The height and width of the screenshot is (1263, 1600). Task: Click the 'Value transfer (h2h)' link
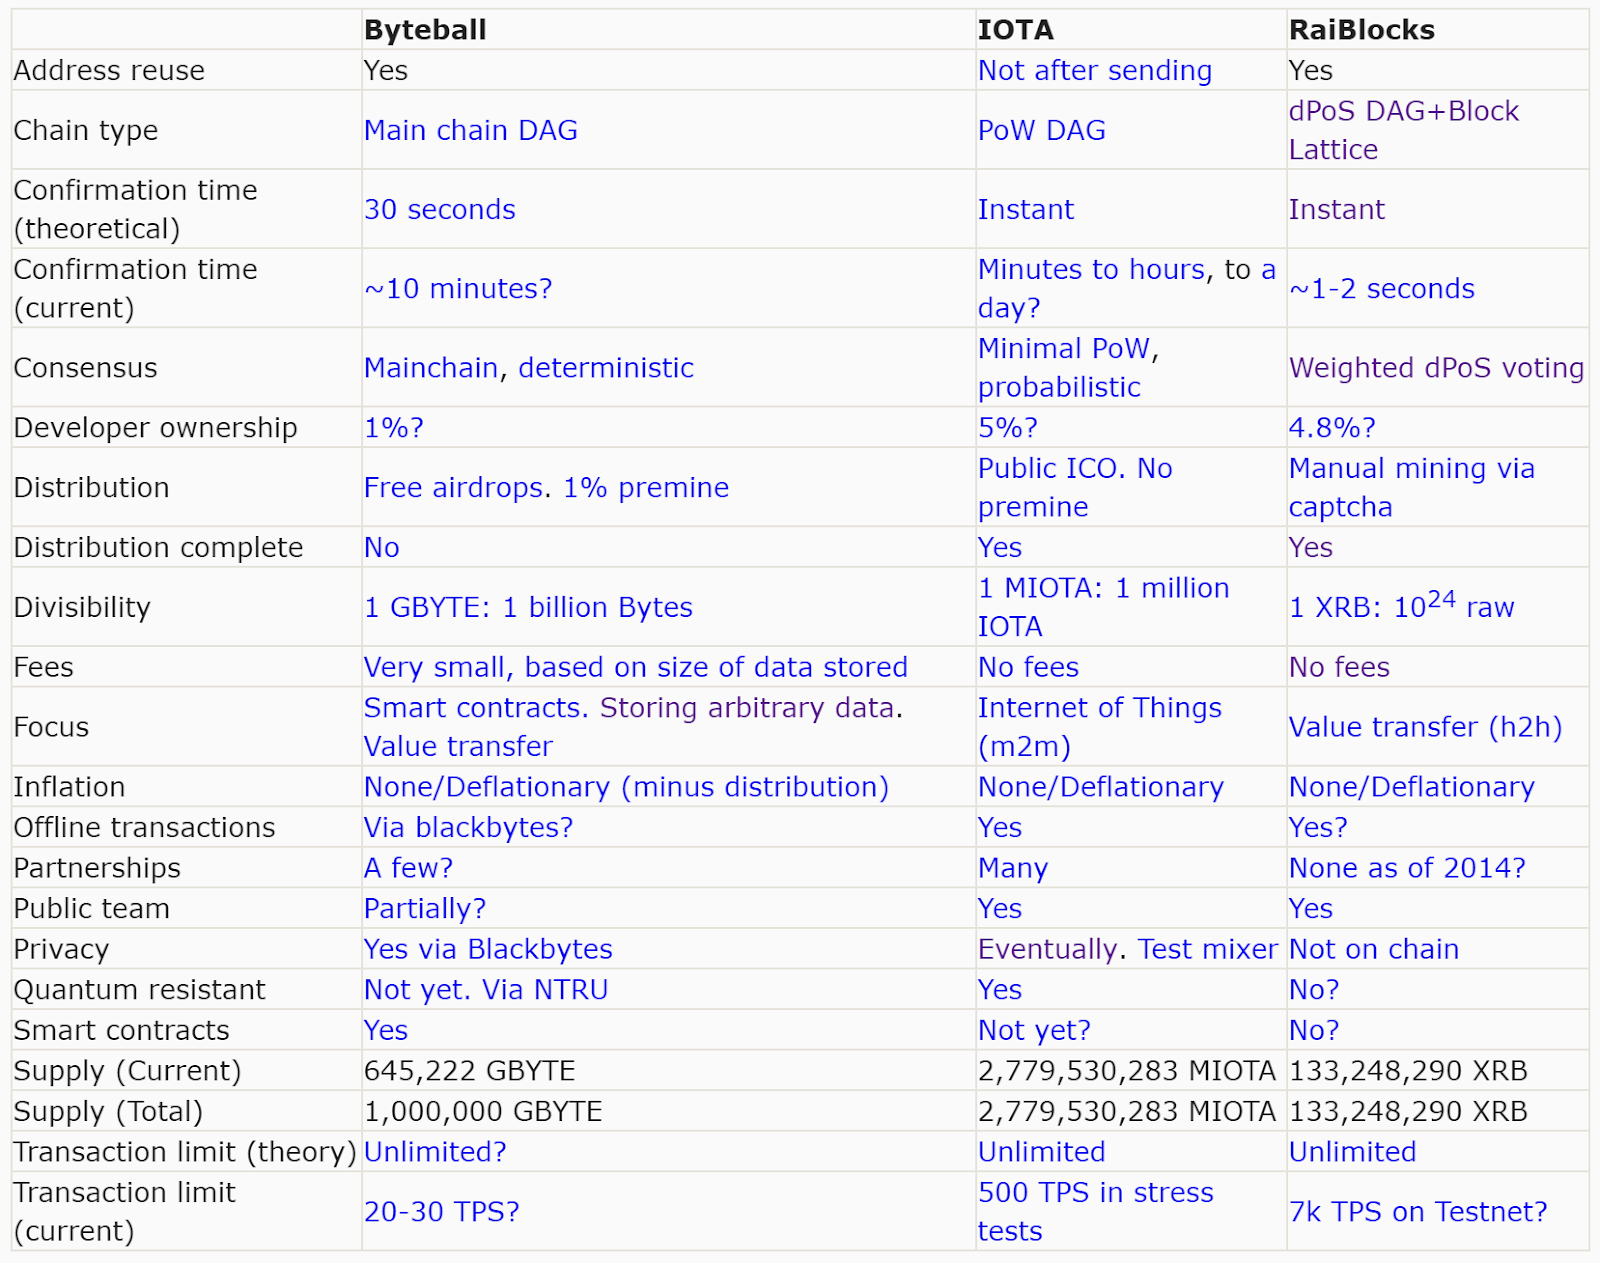(x=1425, y=727)
